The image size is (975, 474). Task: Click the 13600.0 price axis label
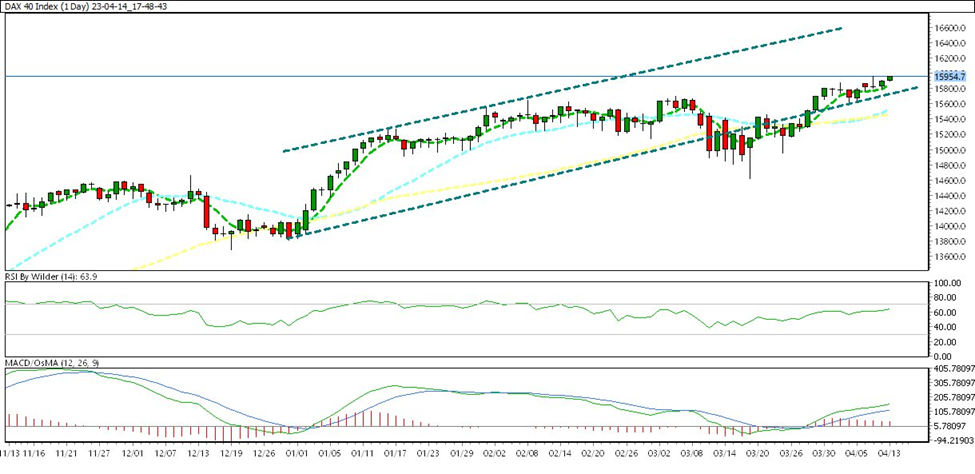(951, 258)
